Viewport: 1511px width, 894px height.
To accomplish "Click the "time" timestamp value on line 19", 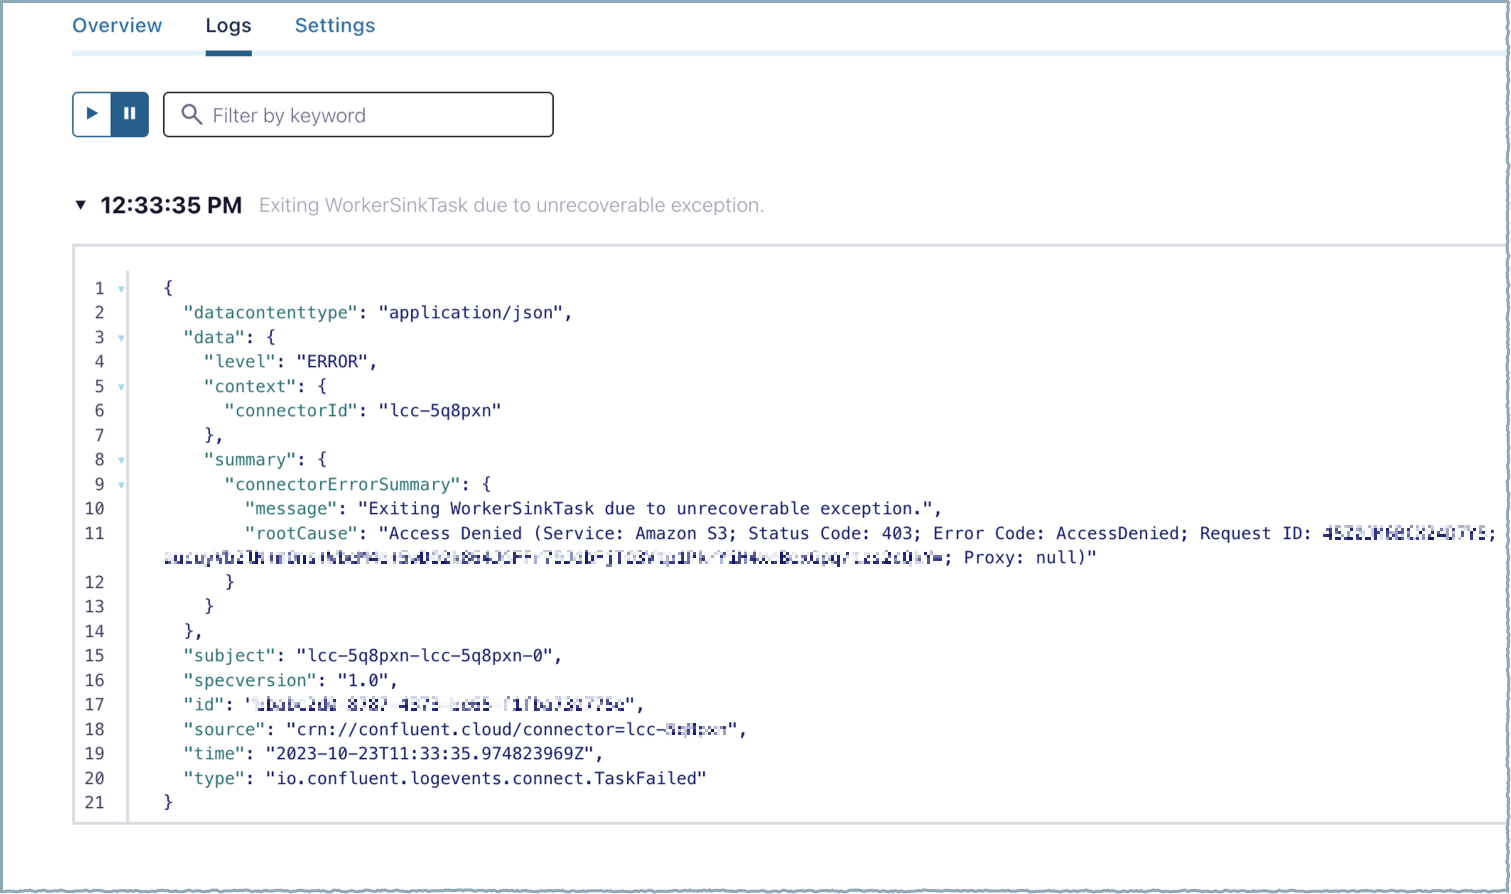I will click(x=433, y=753).
